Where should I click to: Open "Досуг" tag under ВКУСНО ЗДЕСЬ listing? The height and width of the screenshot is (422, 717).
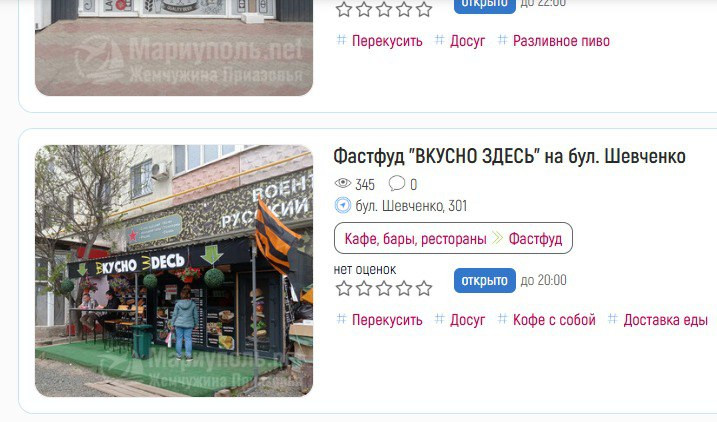click(467, 320)
